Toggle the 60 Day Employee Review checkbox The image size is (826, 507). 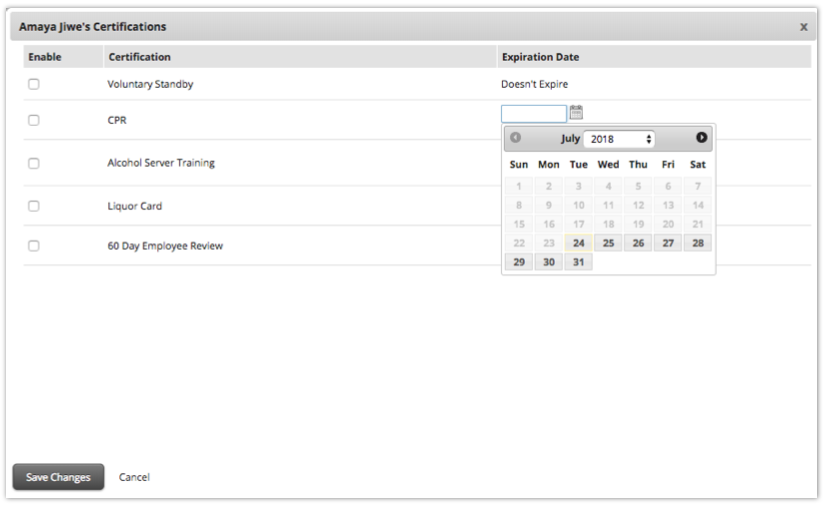pyautogui.click(x=34, y=245)
